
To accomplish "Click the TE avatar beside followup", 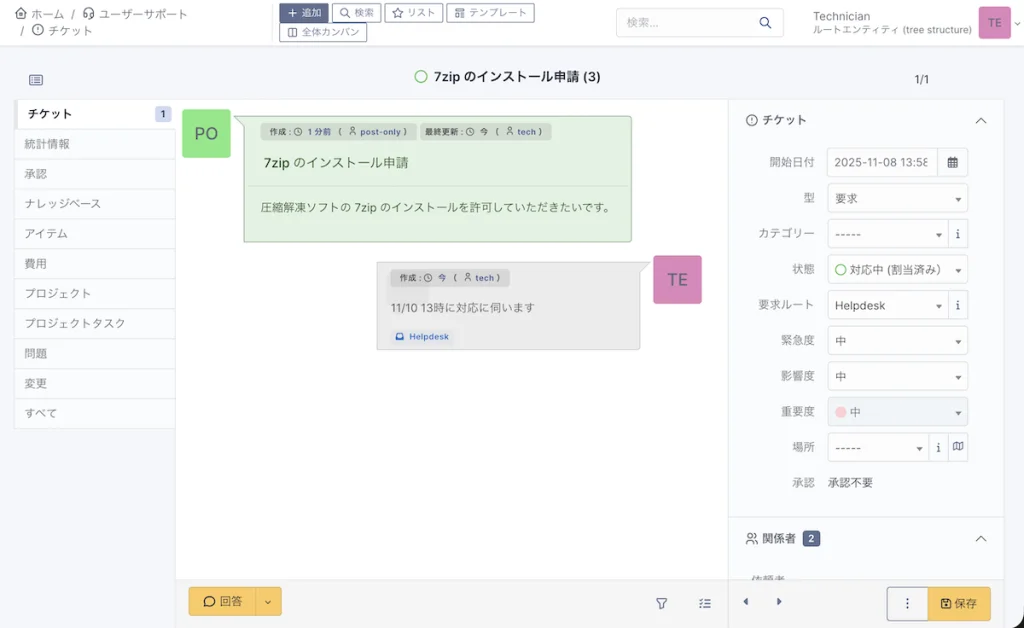I will click(x=677, y=279).
